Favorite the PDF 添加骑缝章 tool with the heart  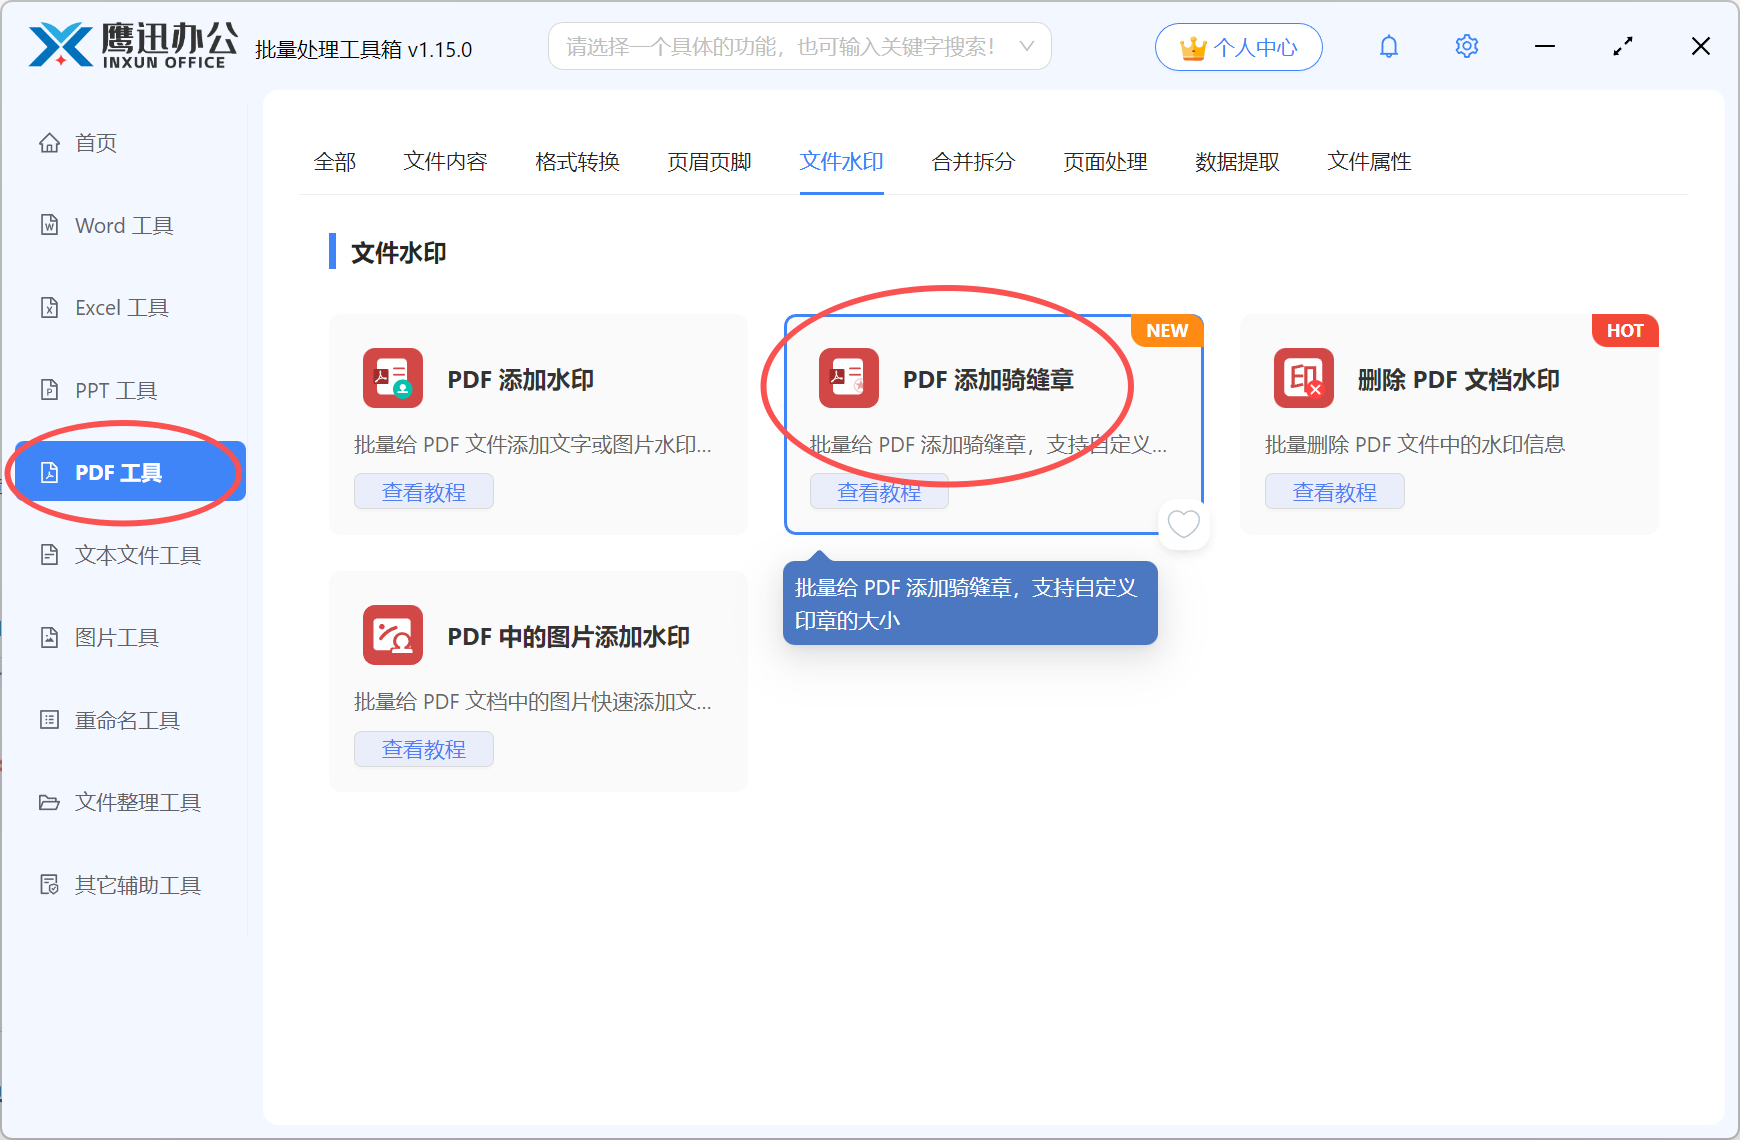(1184, 524)
